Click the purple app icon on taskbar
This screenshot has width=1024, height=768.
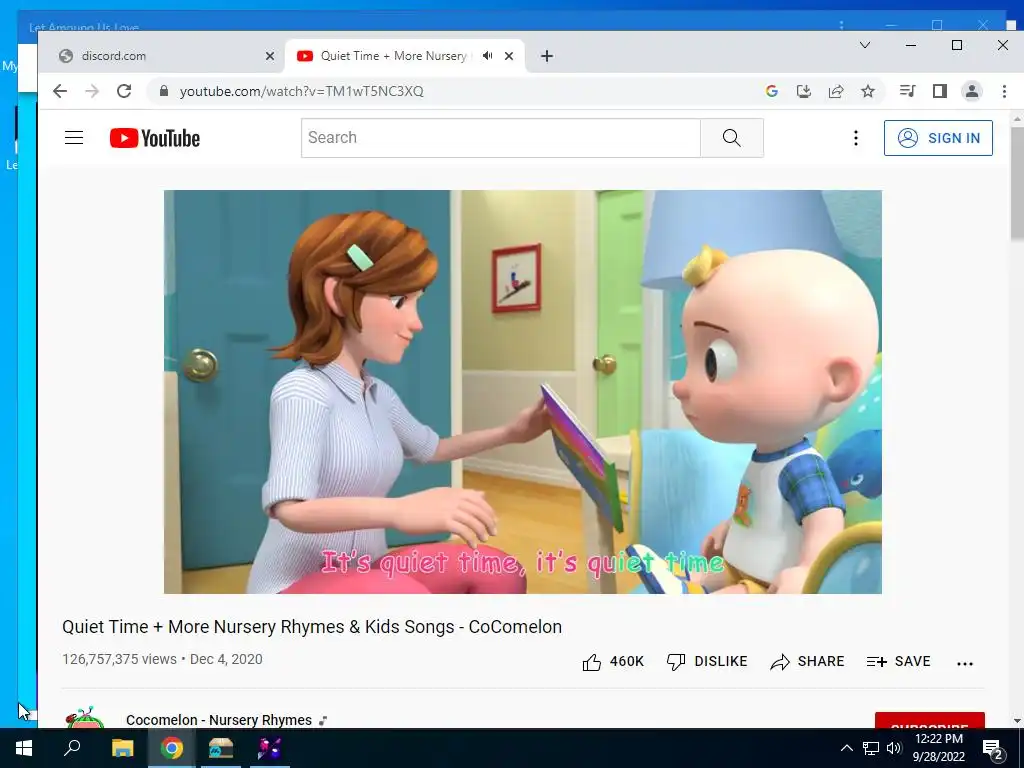(269, 748)
